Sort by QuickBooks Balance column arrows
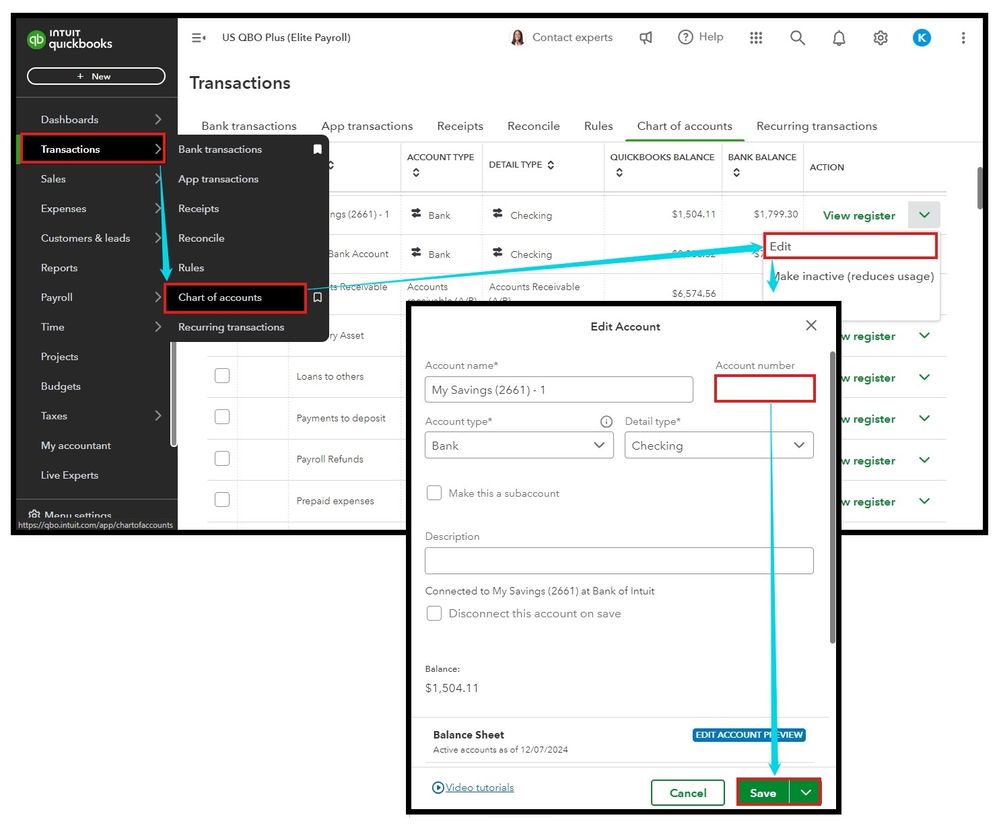Image resolution: width=999 pixels, height=828 pixels. [x=619, y=173]
